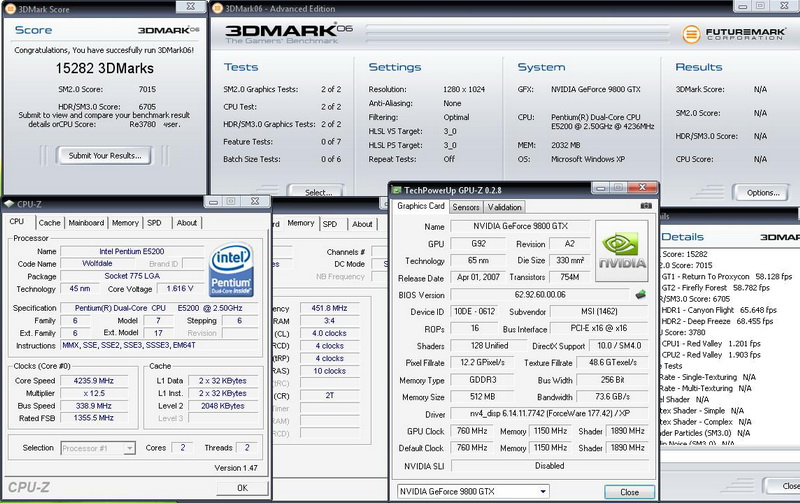Click the Level 2 cache value 2048 KBytes
This screenshot has height=503, width=800.
(222, 406)
